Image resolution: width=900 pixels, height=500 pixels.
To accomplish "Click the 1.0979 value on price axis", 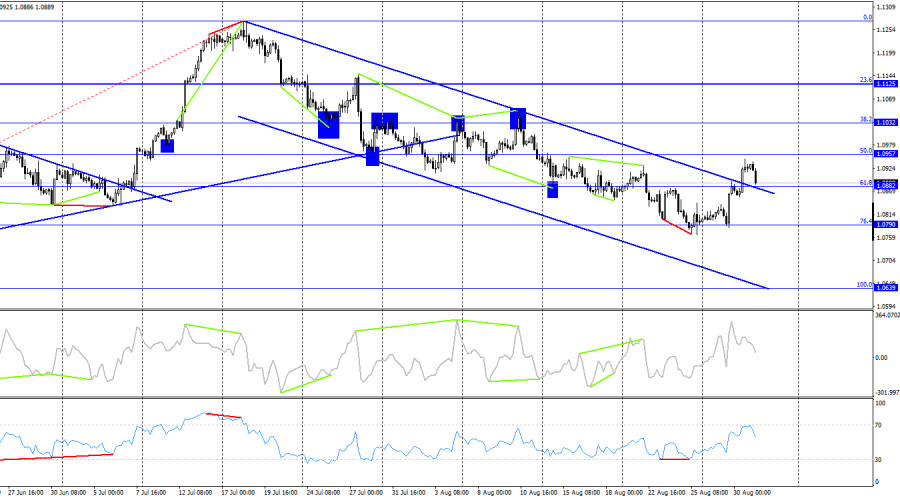I will (886, 145).
